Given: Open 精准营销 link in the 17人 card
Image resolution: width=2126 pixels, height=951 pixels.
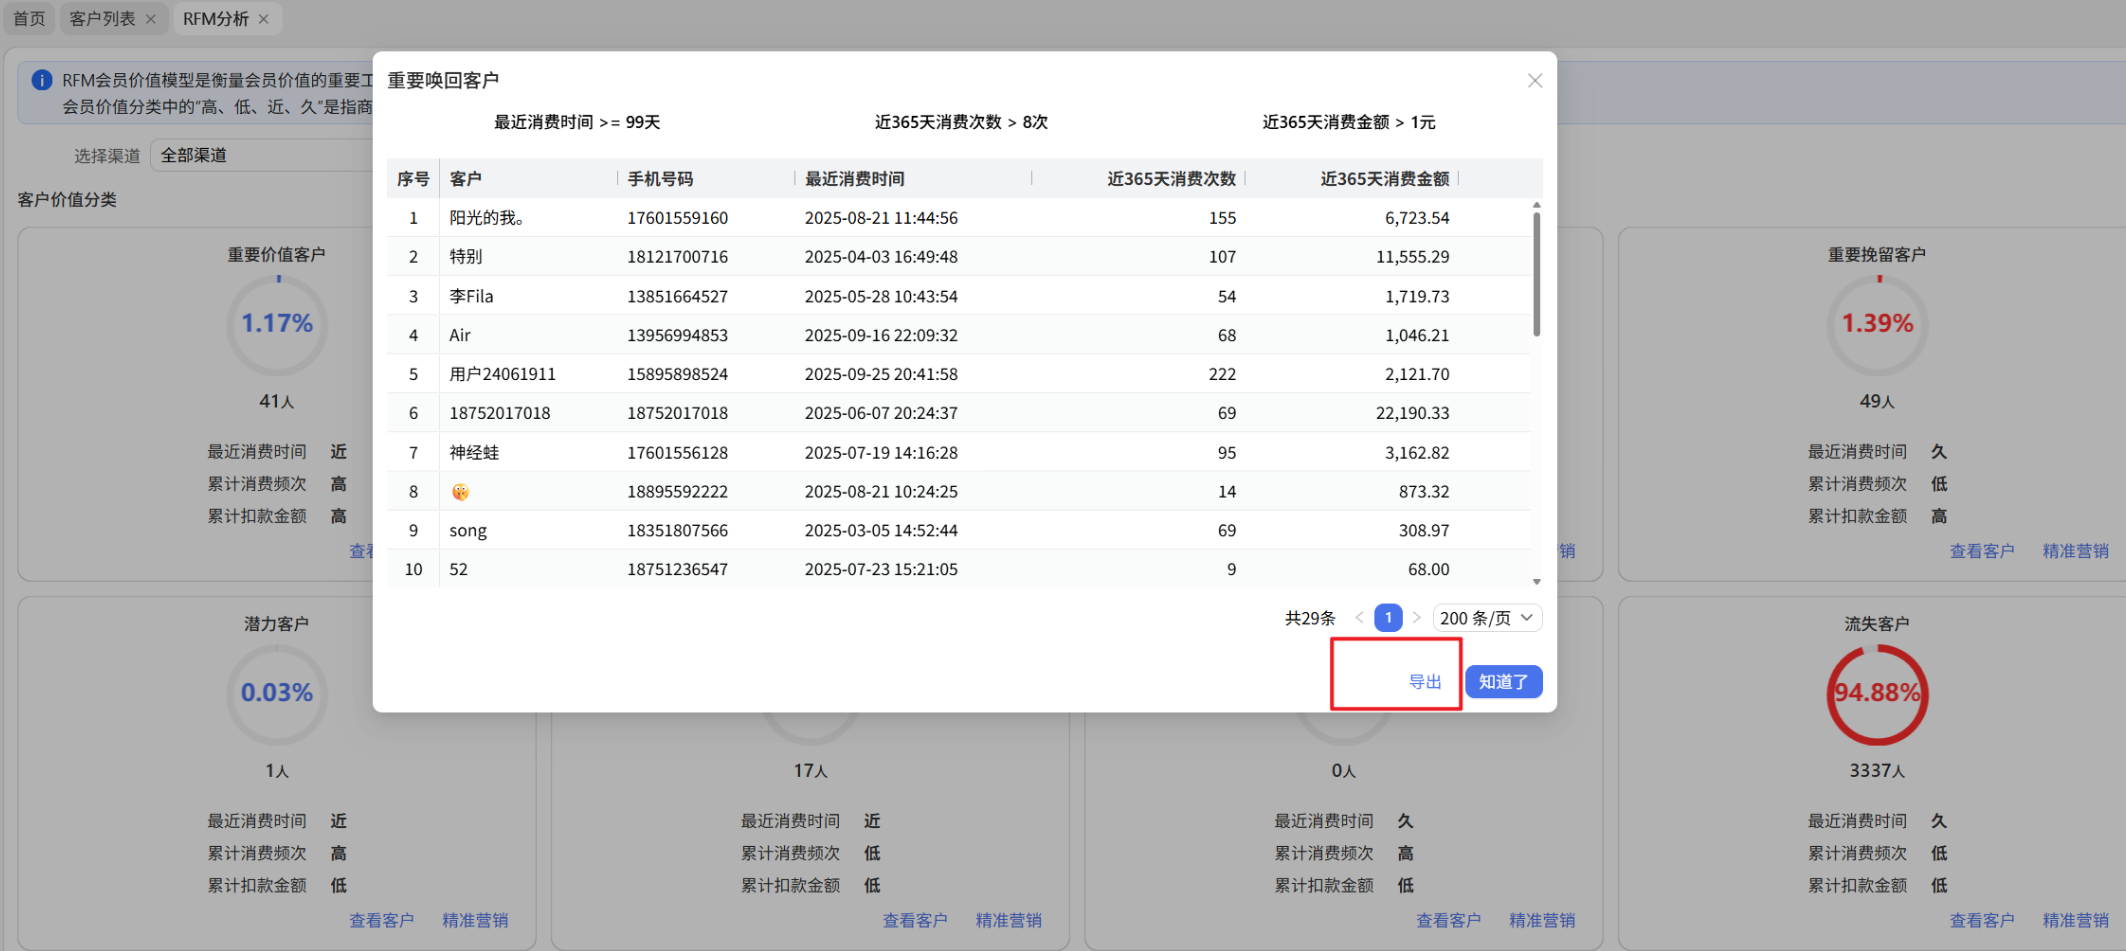Looking at the screenshot, I should click(1008, 920).
